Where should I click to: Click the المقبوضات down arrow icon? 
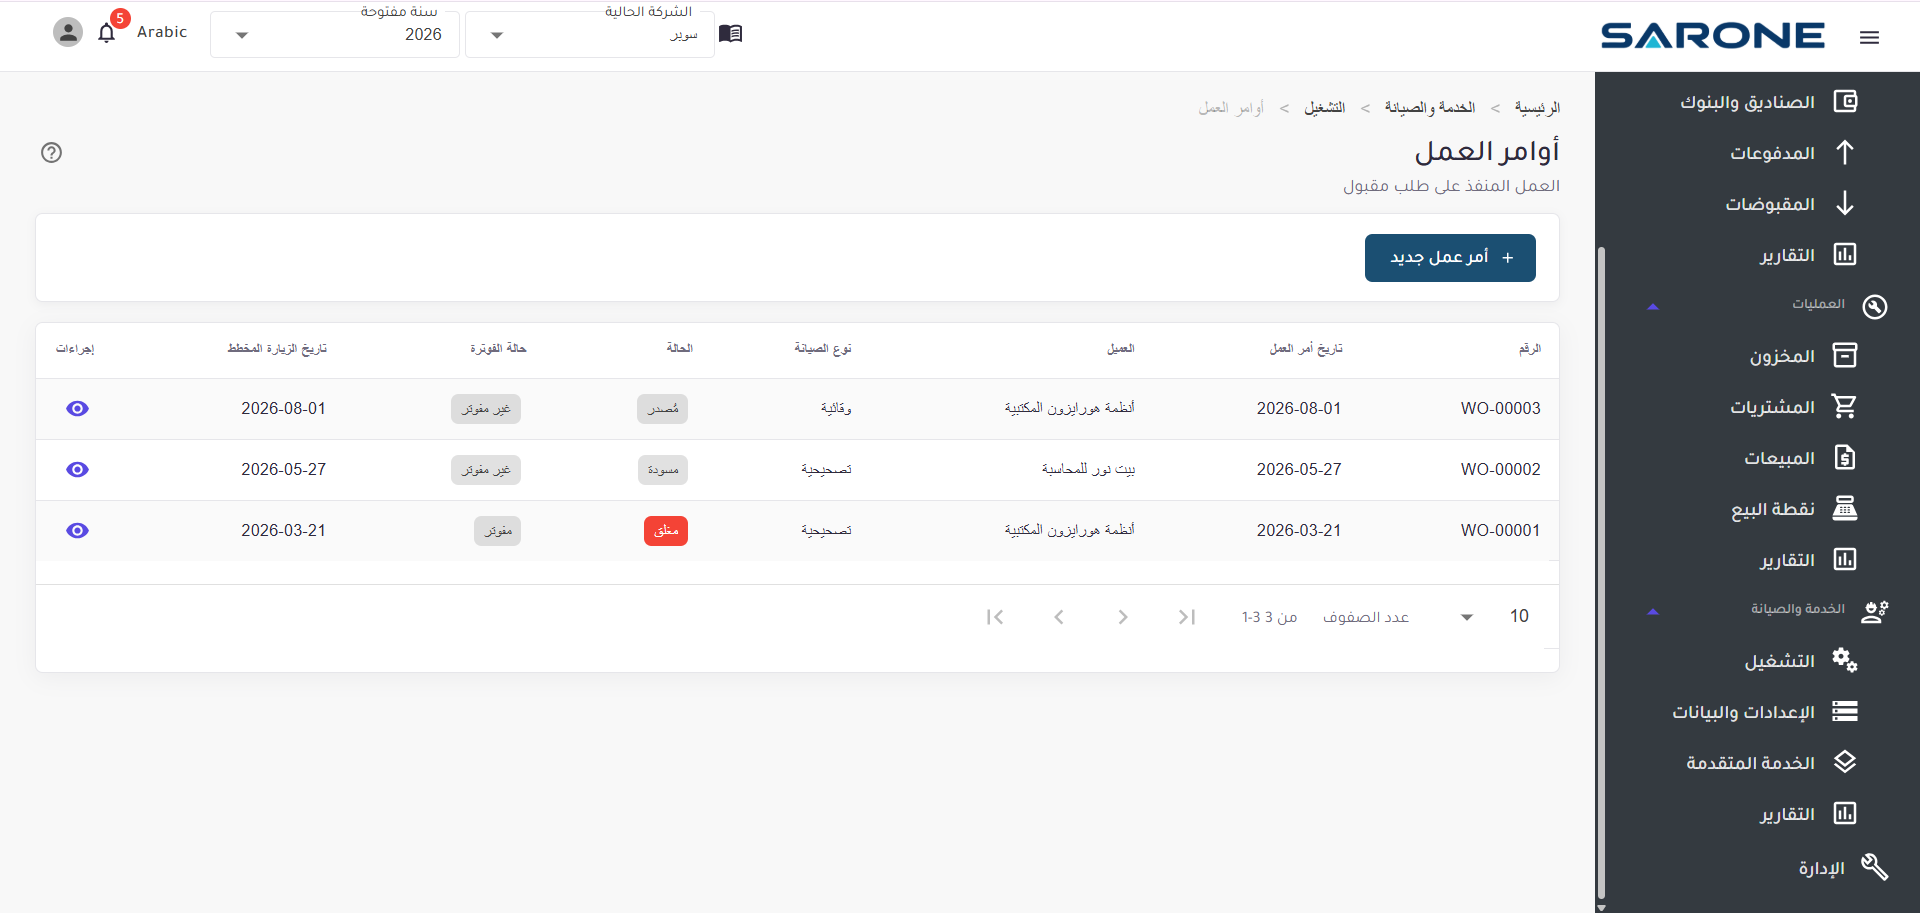(x=1845, y=203)
